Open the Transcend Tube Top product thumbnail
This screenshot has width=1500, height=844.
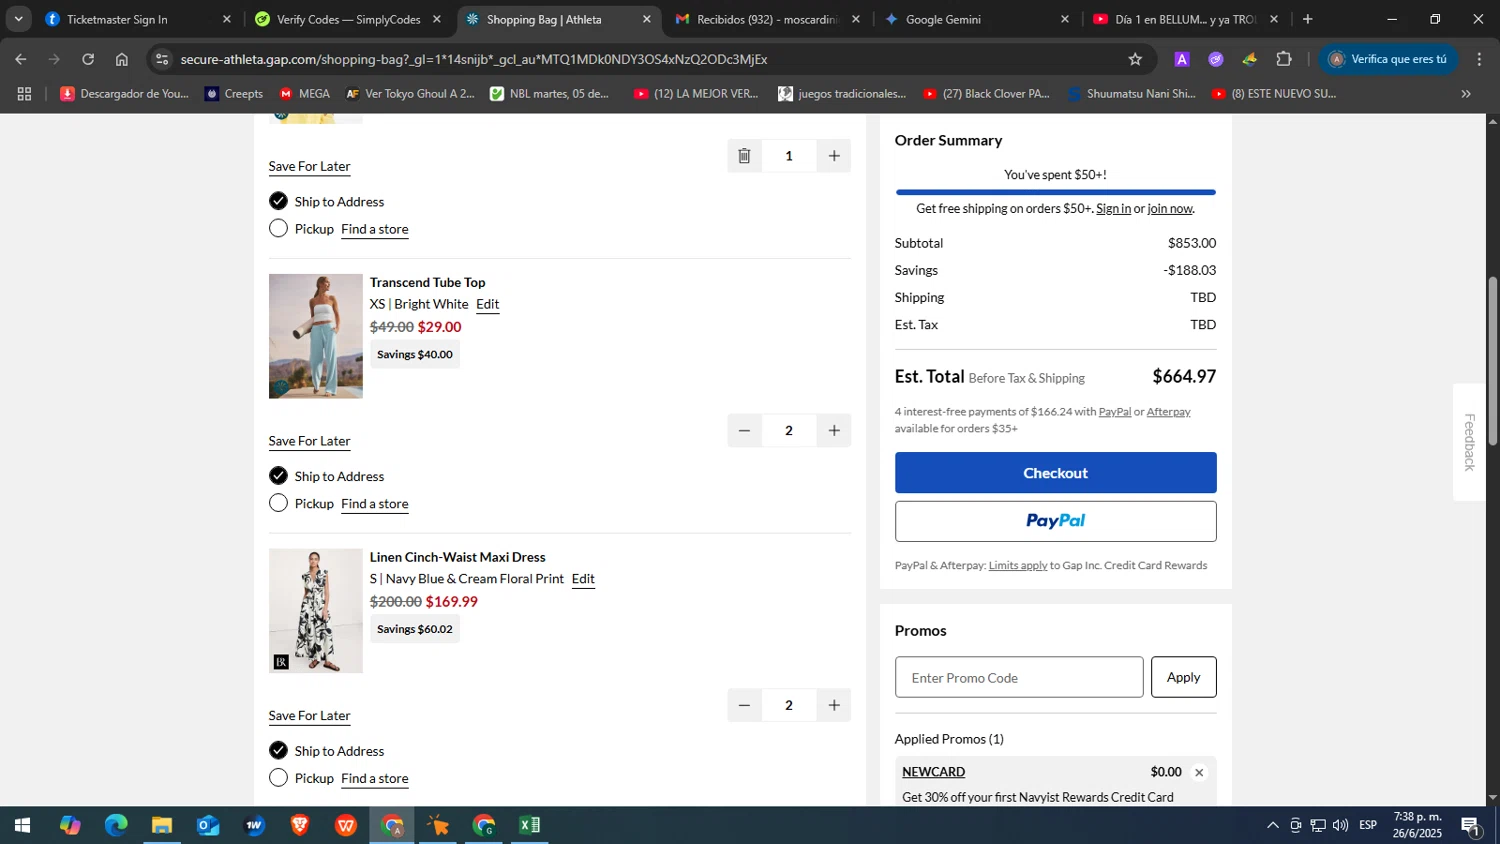316,336
